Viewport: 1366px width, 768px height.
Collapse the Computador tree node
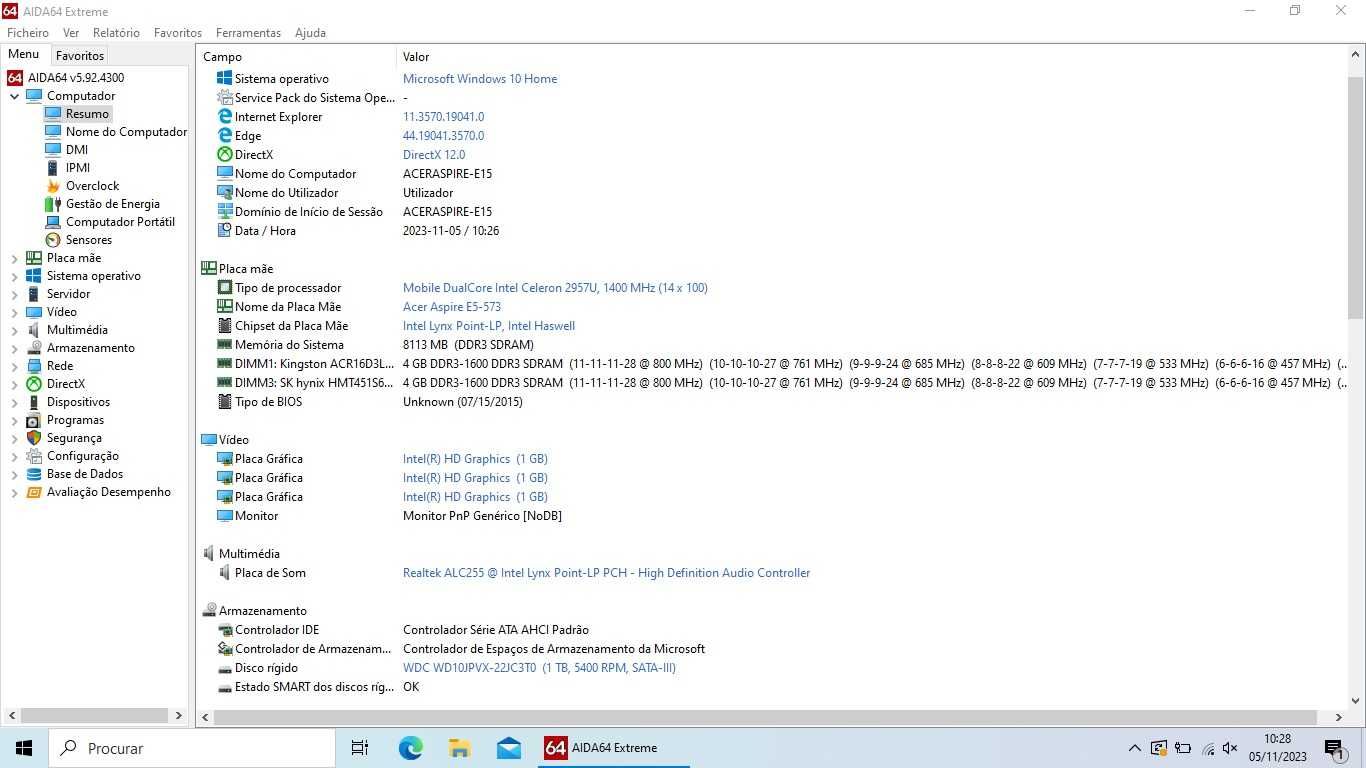15,96
